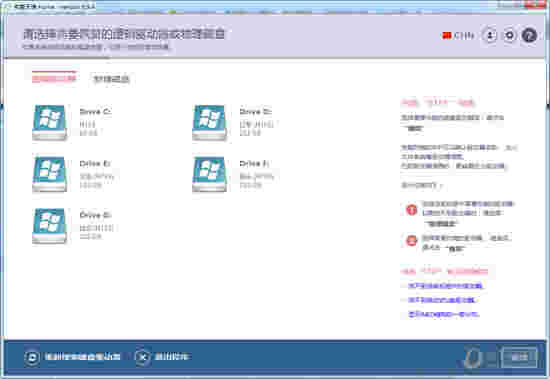Select the Drive E: disk icon
550x379 pixels.
point(49,174)
